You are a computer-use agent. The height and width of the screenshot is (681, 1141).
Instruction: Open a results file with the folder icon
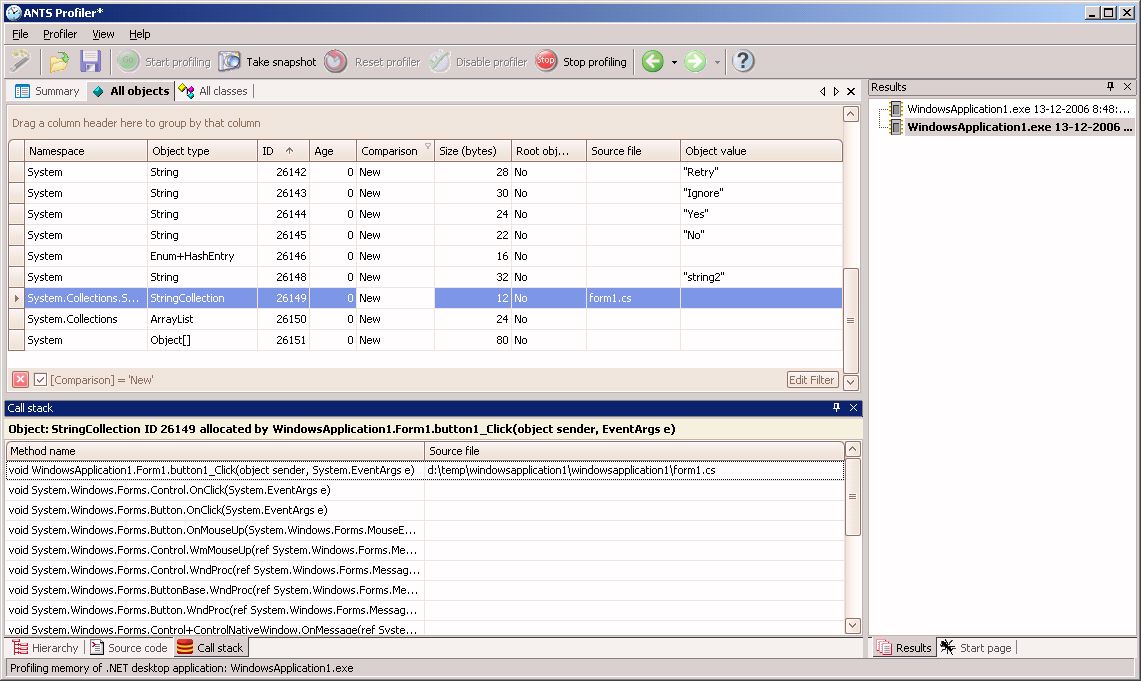click(59, 62)
